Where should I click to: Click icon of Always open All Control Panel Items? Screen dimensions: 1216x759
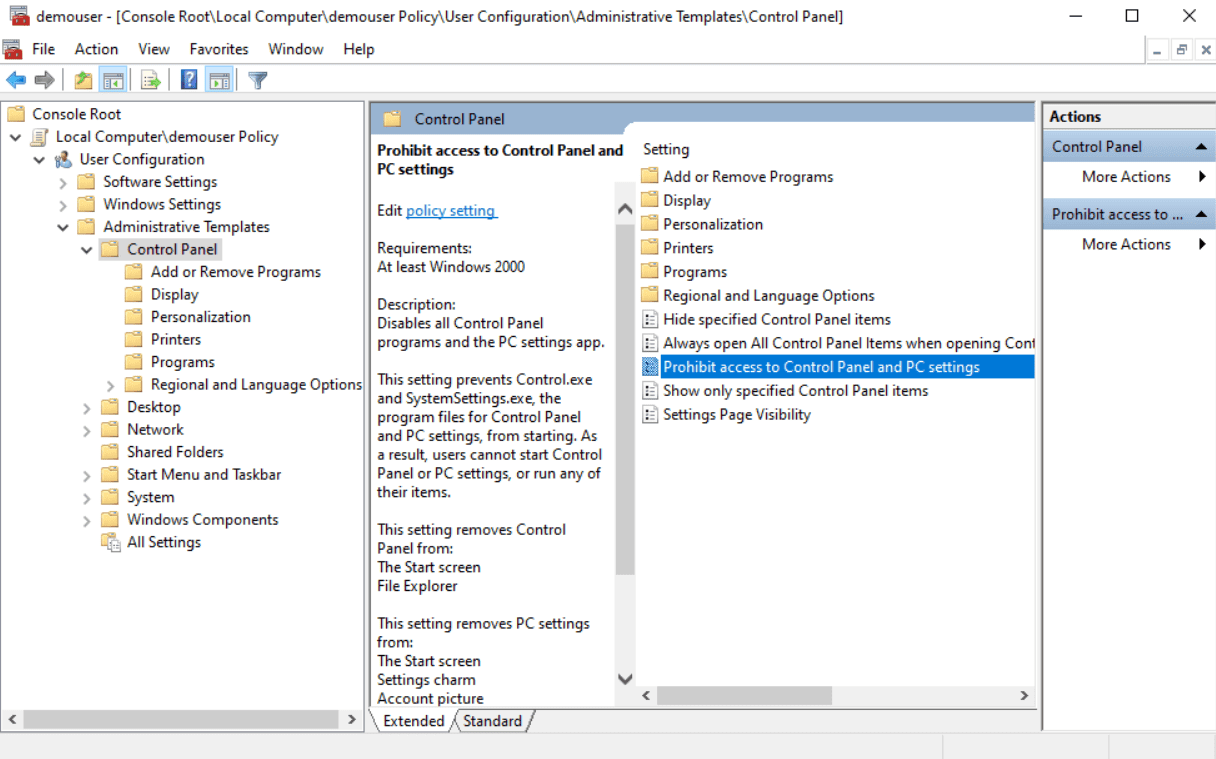pyautogui.click(x=649, y=343)
